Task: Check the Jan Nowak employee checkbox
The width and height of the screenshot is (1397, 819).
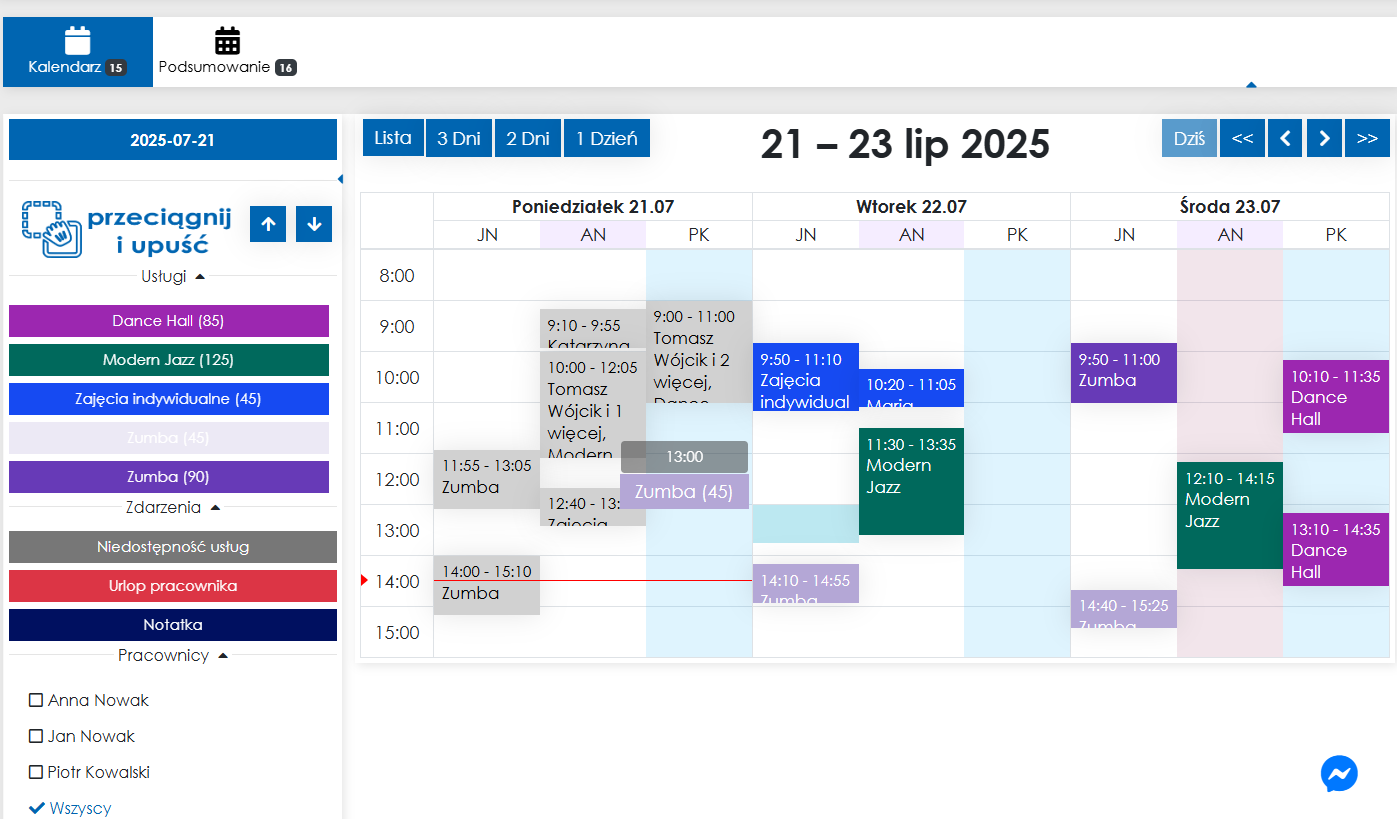Action: [36, 736]
